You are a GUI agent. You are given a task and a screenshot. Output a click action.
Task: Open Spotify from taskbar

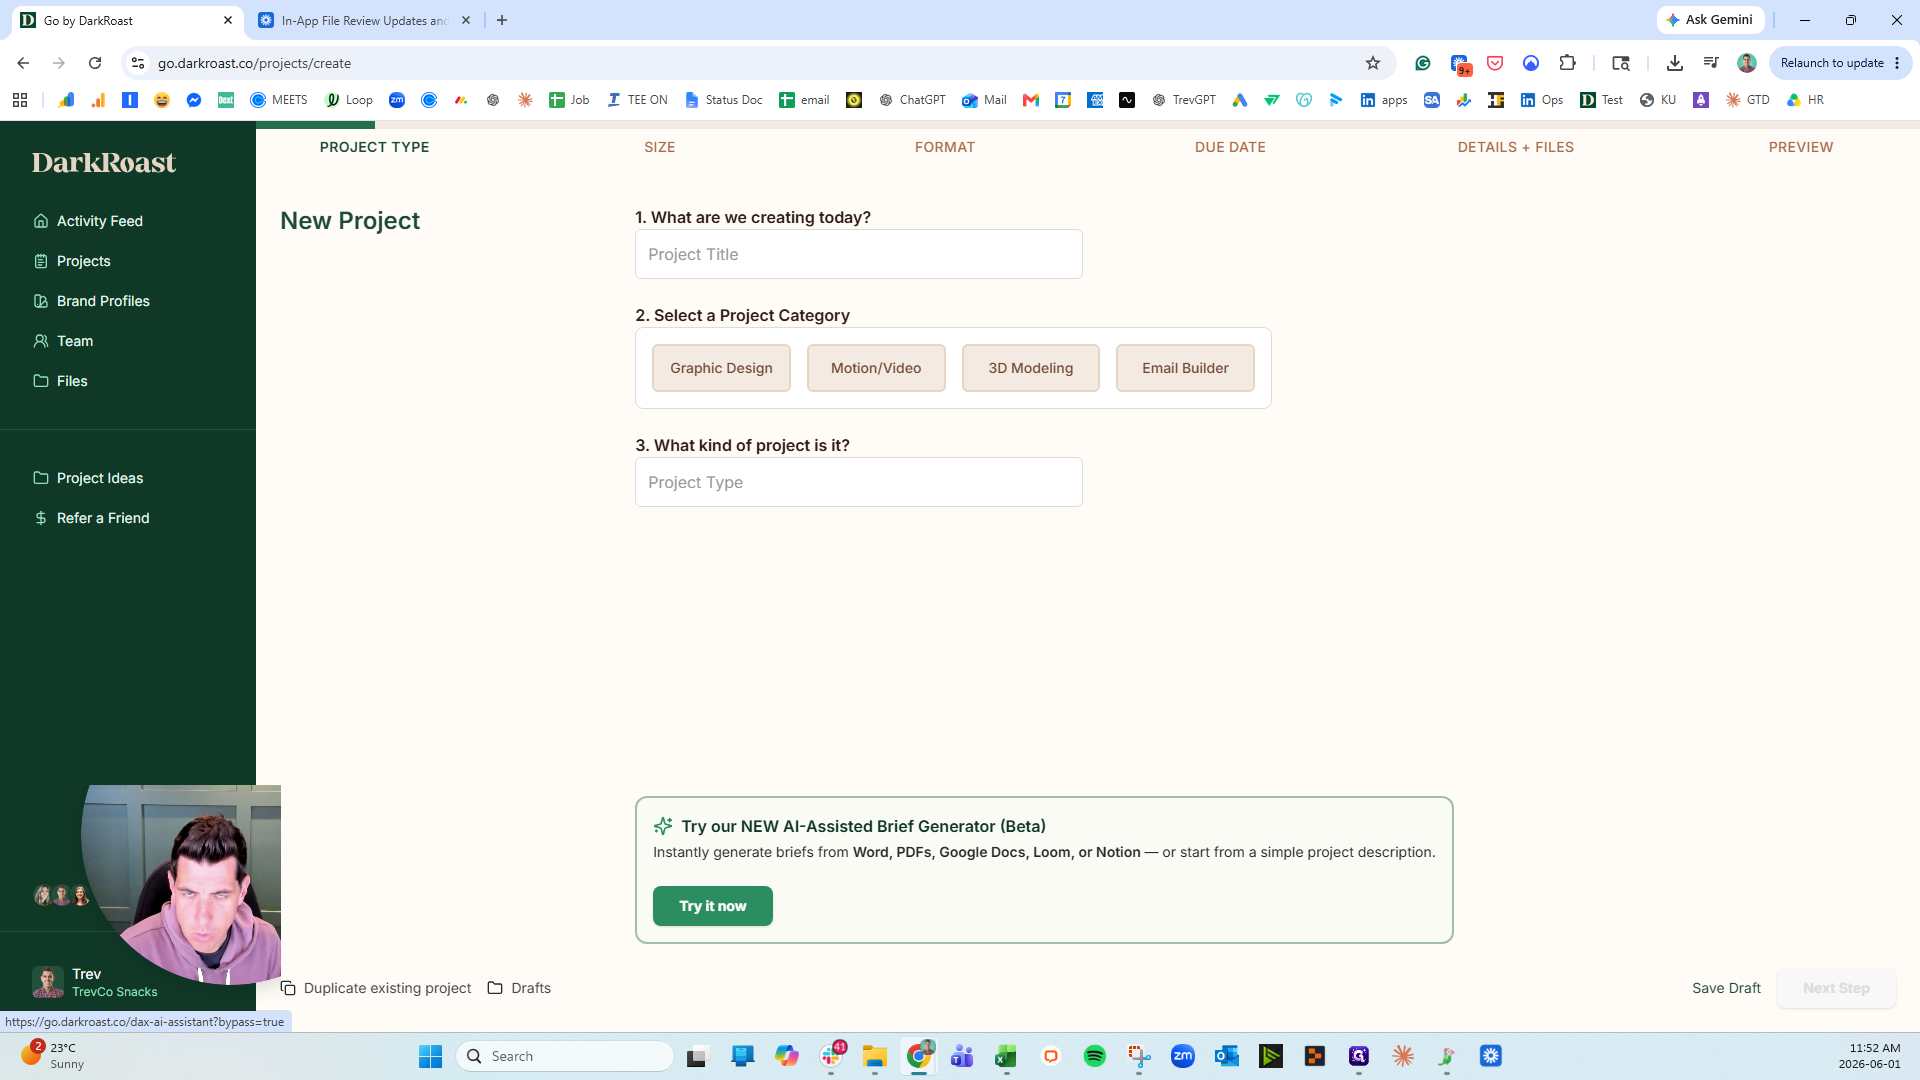click(x=1094, y=1056)
